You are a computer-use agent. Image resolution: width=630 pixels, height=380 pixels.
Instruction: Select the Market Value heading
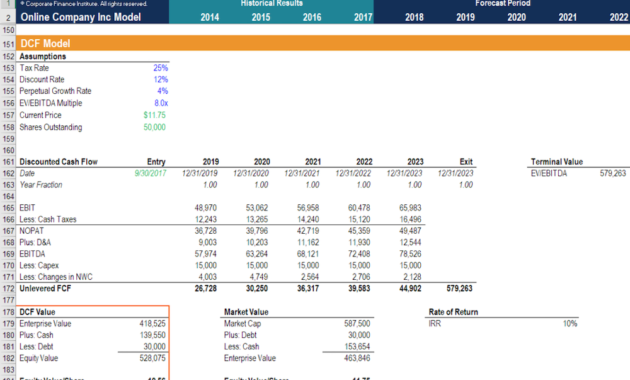pos(246,312)
